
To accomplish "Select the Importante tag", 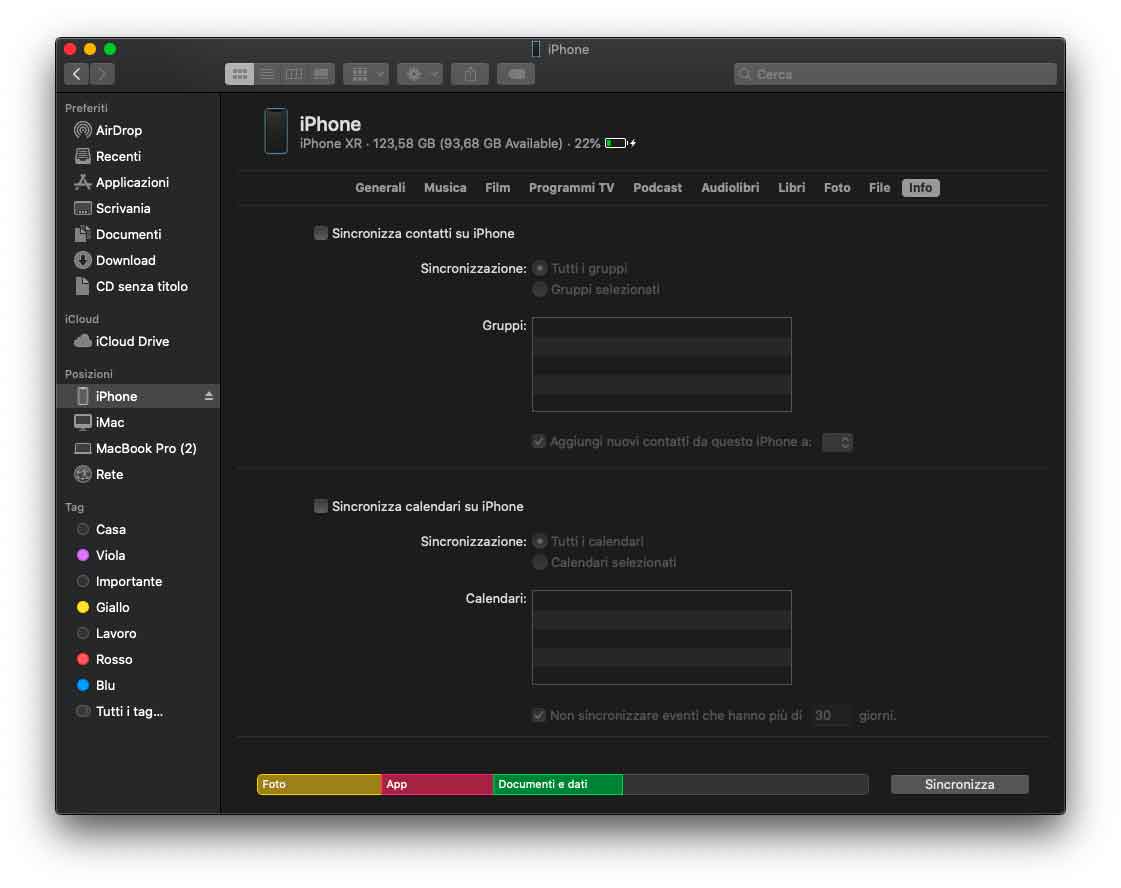I will click(137, 581).
